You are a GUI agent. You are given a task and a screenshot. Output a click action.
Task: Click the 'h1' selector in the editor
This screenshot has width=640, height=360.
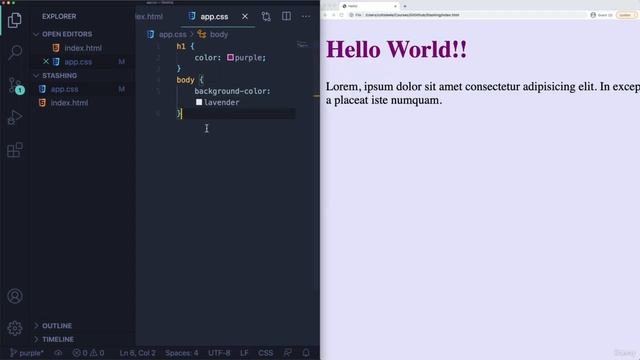coord(181,47)
